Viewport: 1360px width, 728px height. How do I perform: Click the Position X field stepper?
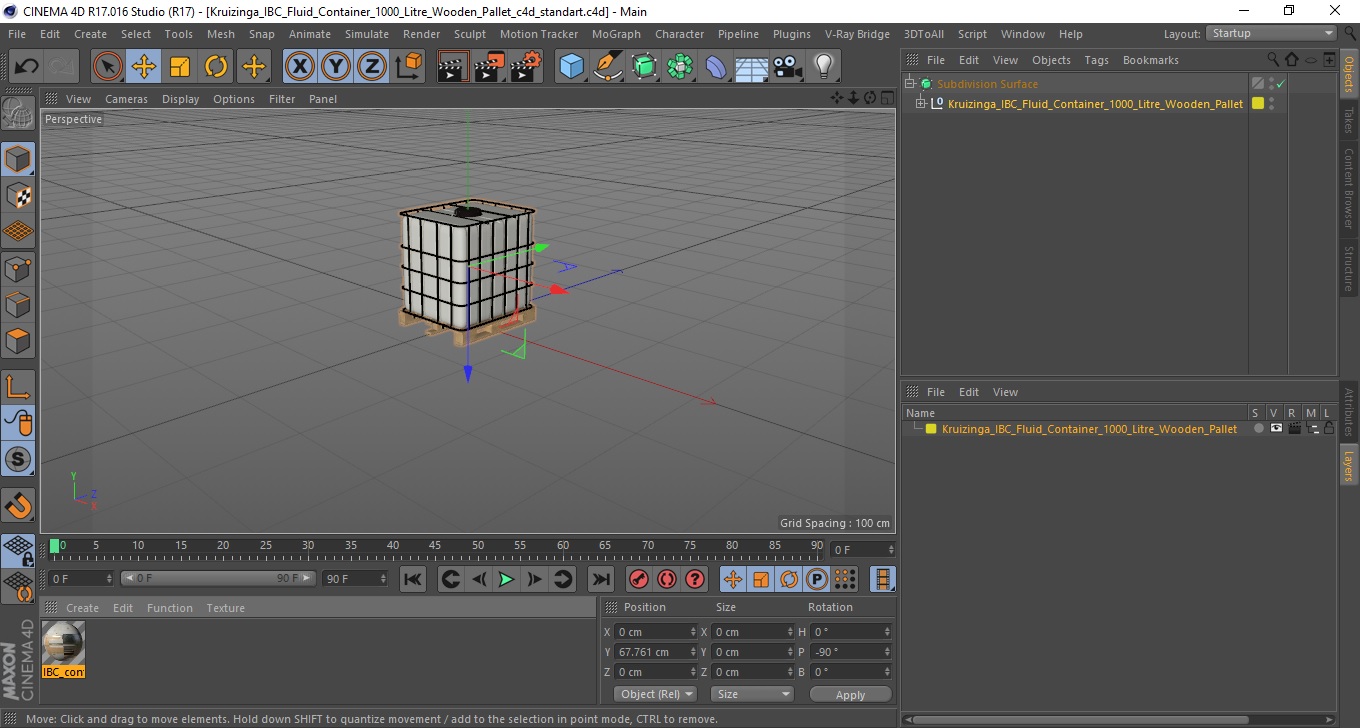point(693,632)
